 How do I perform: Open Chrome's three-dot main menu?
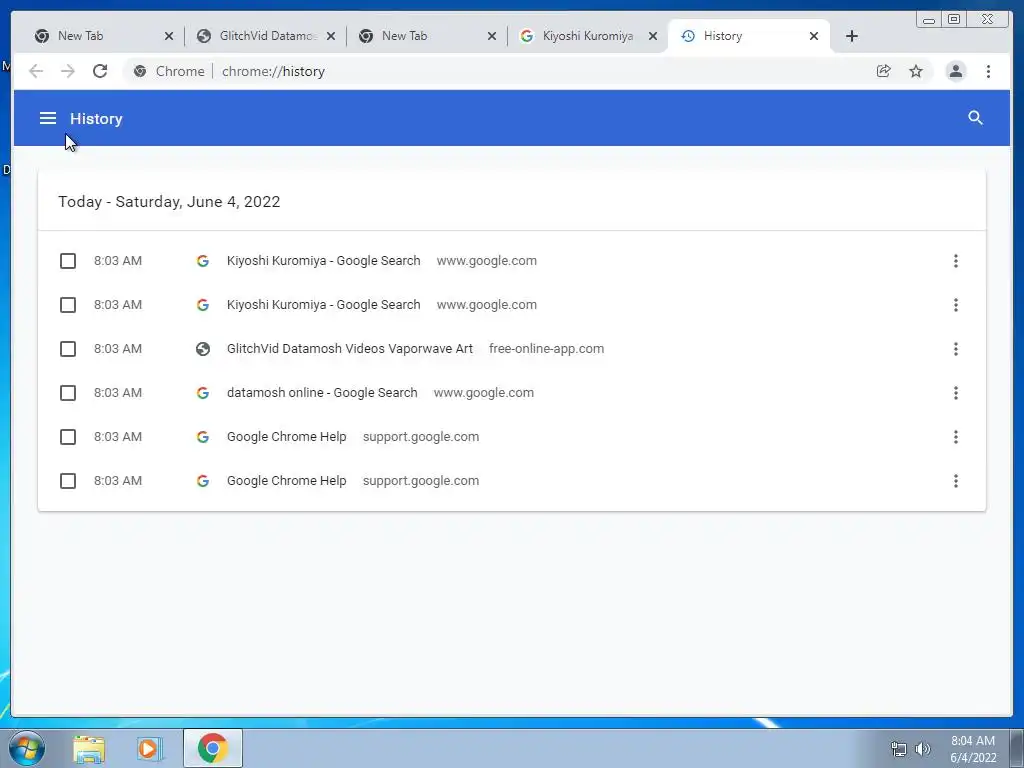click(988, 71)
